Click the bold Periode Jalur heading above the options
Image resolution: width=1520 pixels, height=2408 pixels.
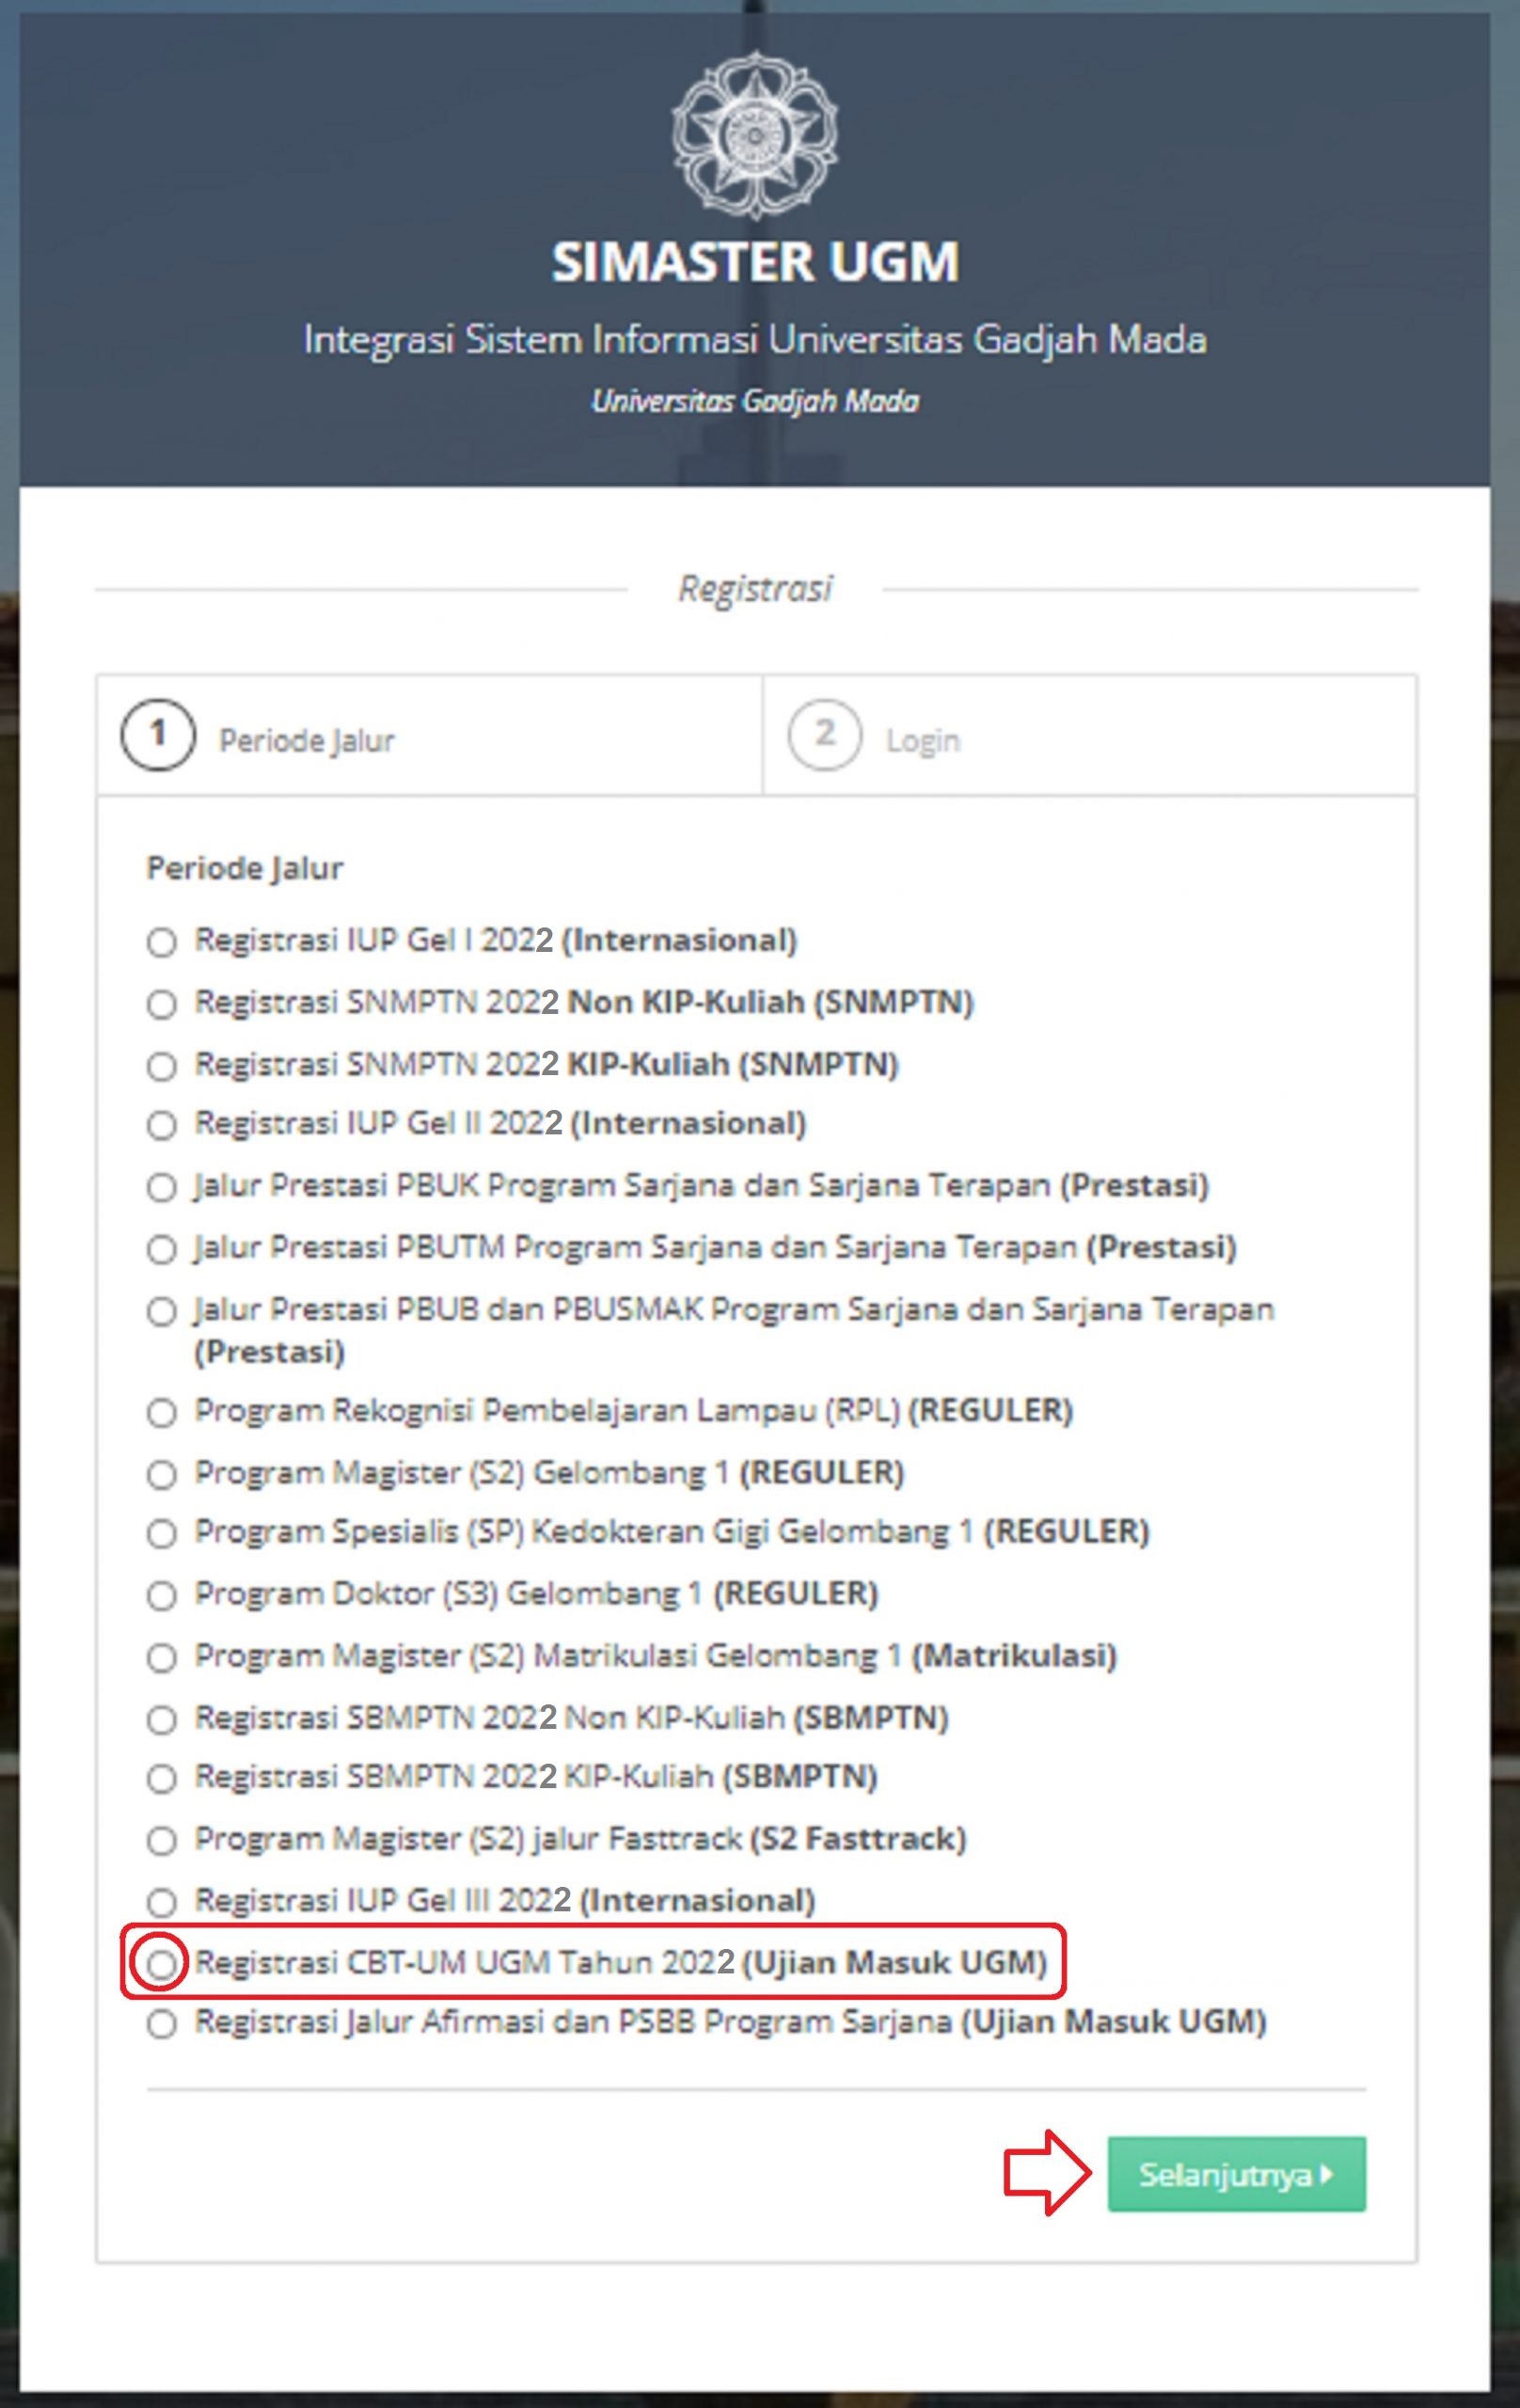pyautogui.click(x=245, y=868)
